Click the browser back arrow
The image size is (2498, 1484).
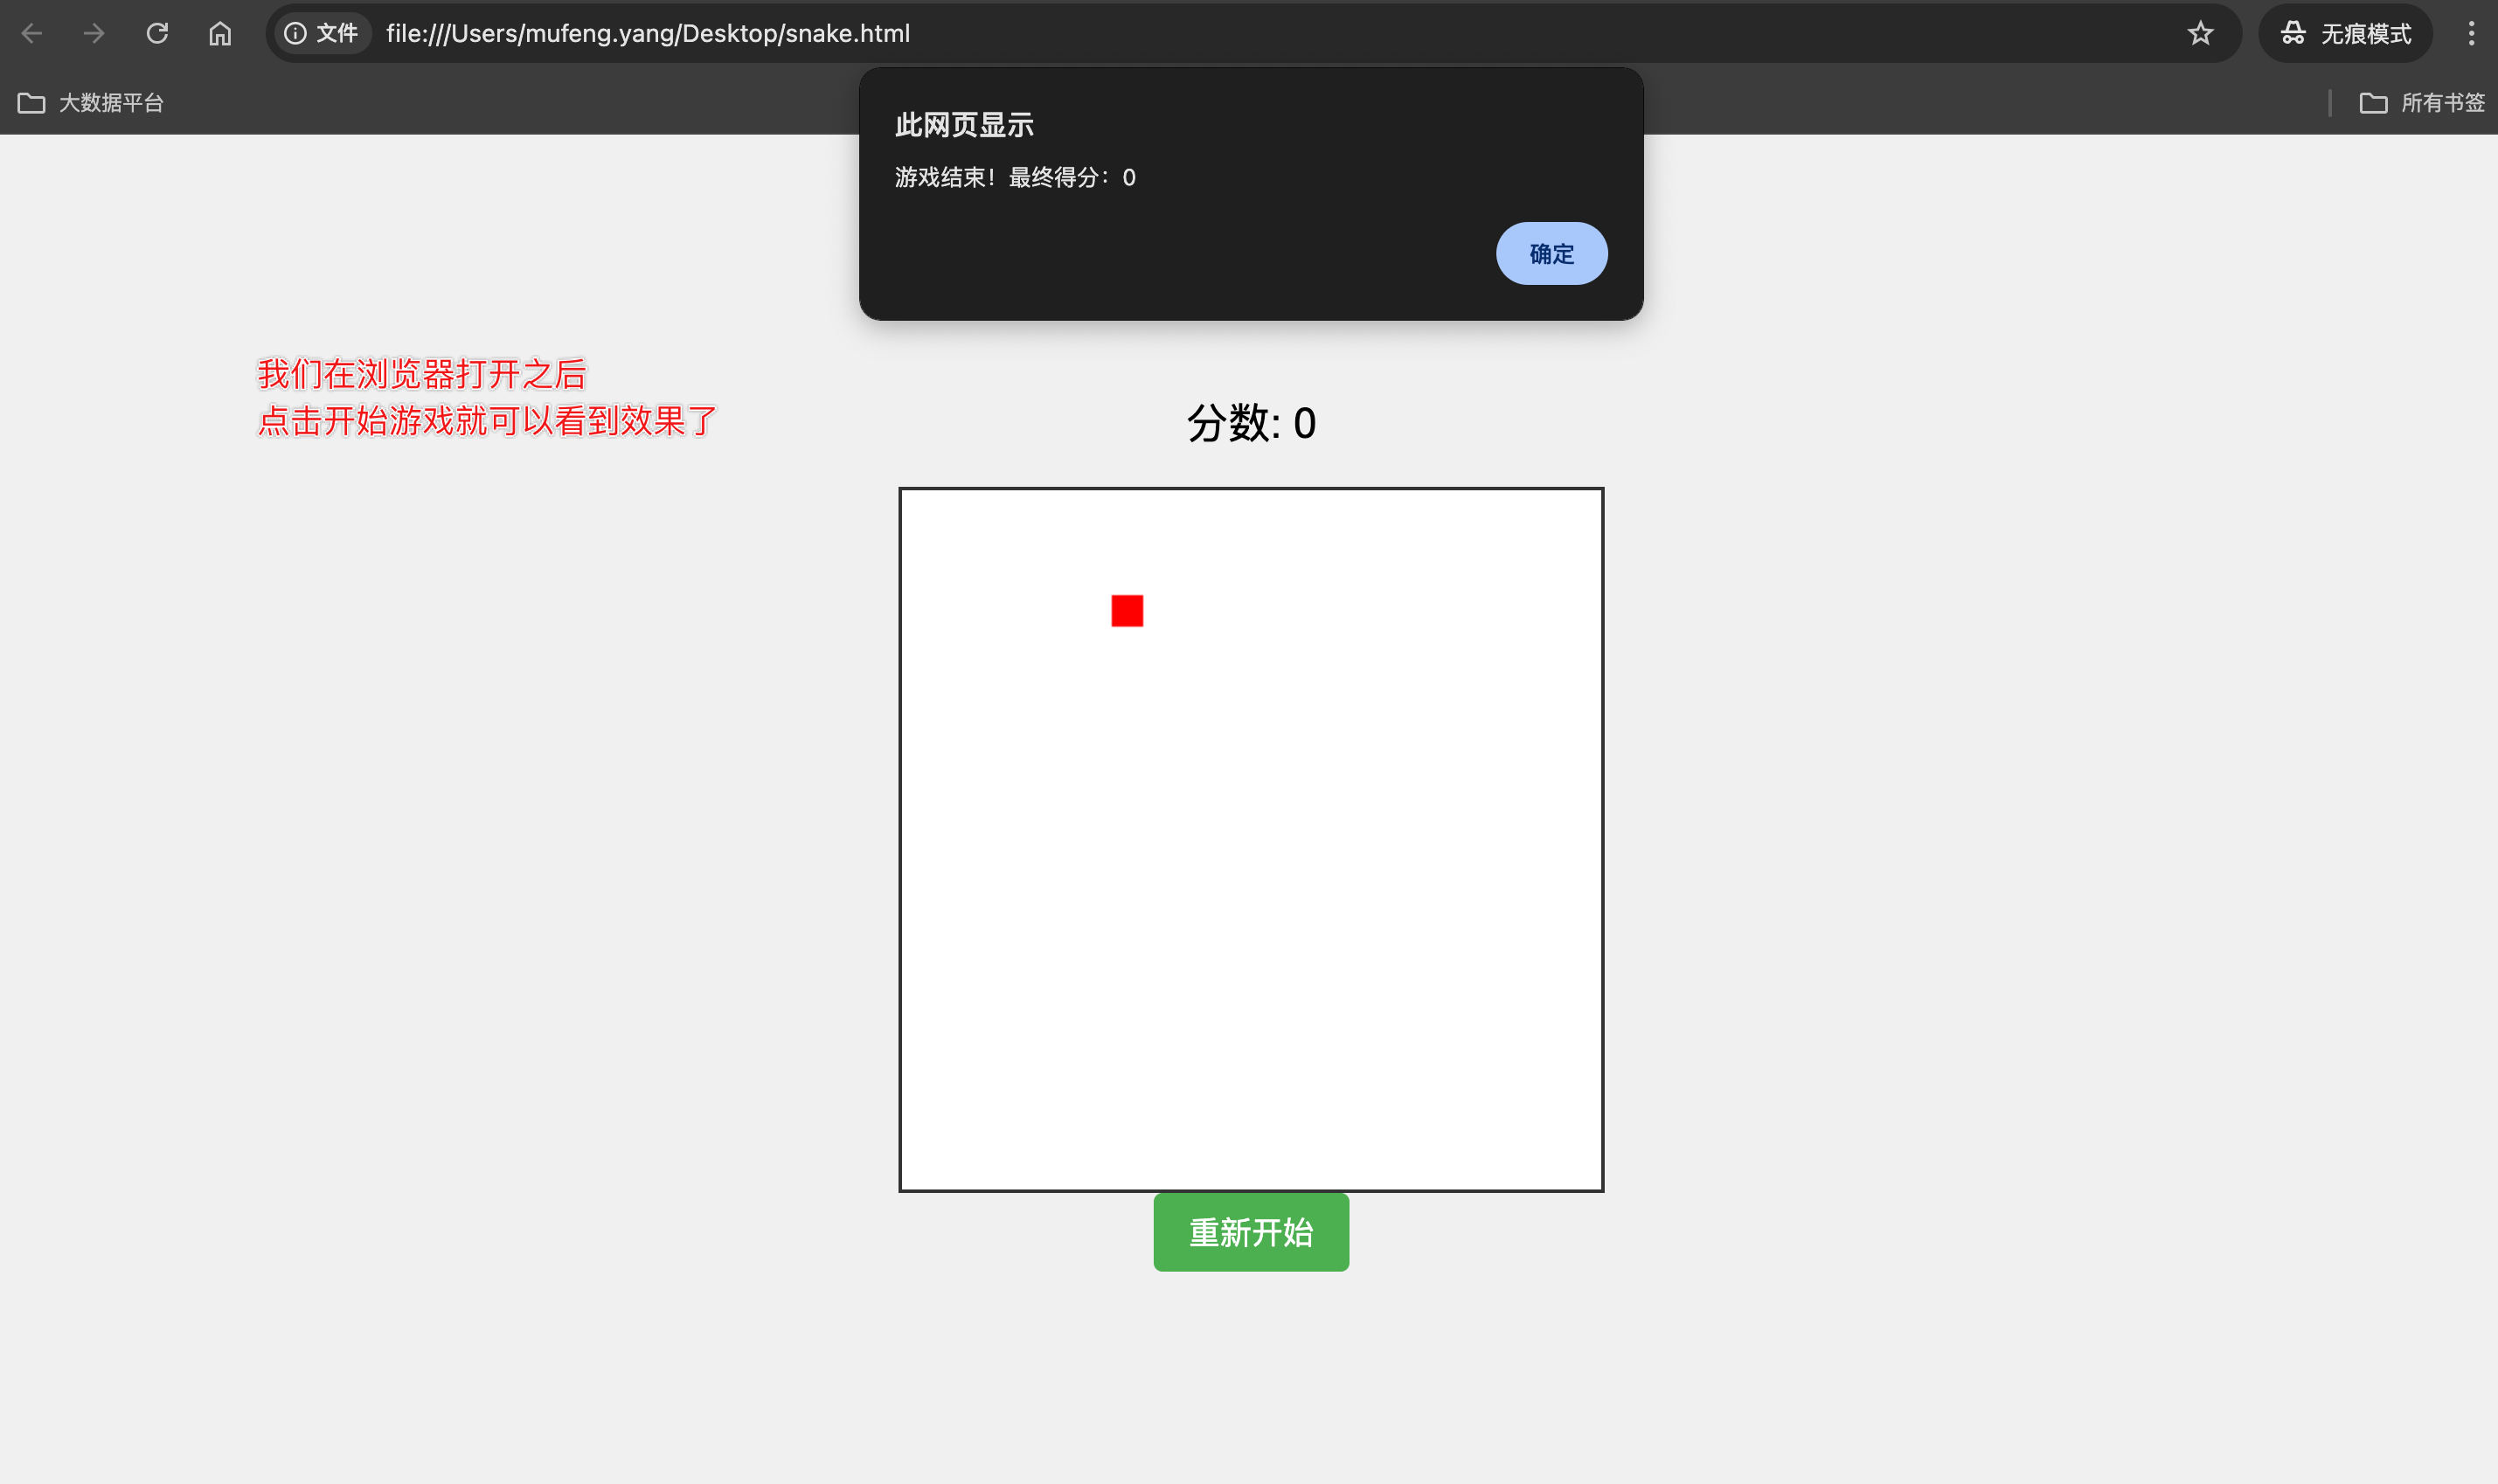(32, 34)
